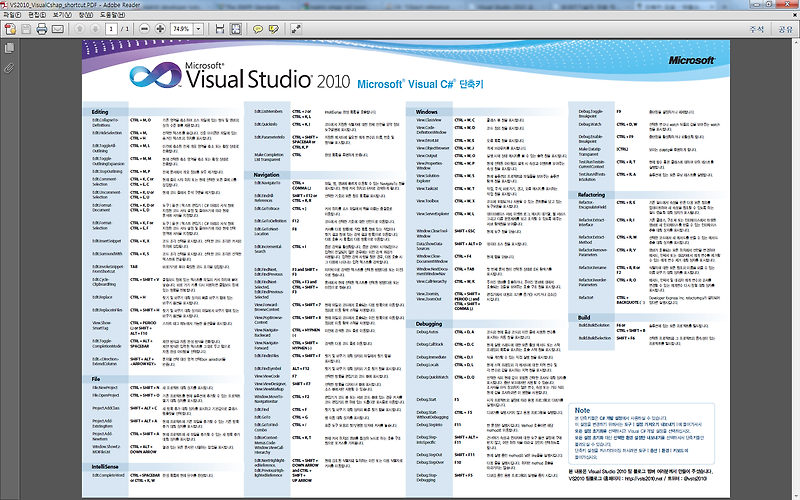This screenshot has width=800, height=500.
Task: Click the 'IntelliSense' section heading
Action: pyautogui.click(x=105, y=467)
